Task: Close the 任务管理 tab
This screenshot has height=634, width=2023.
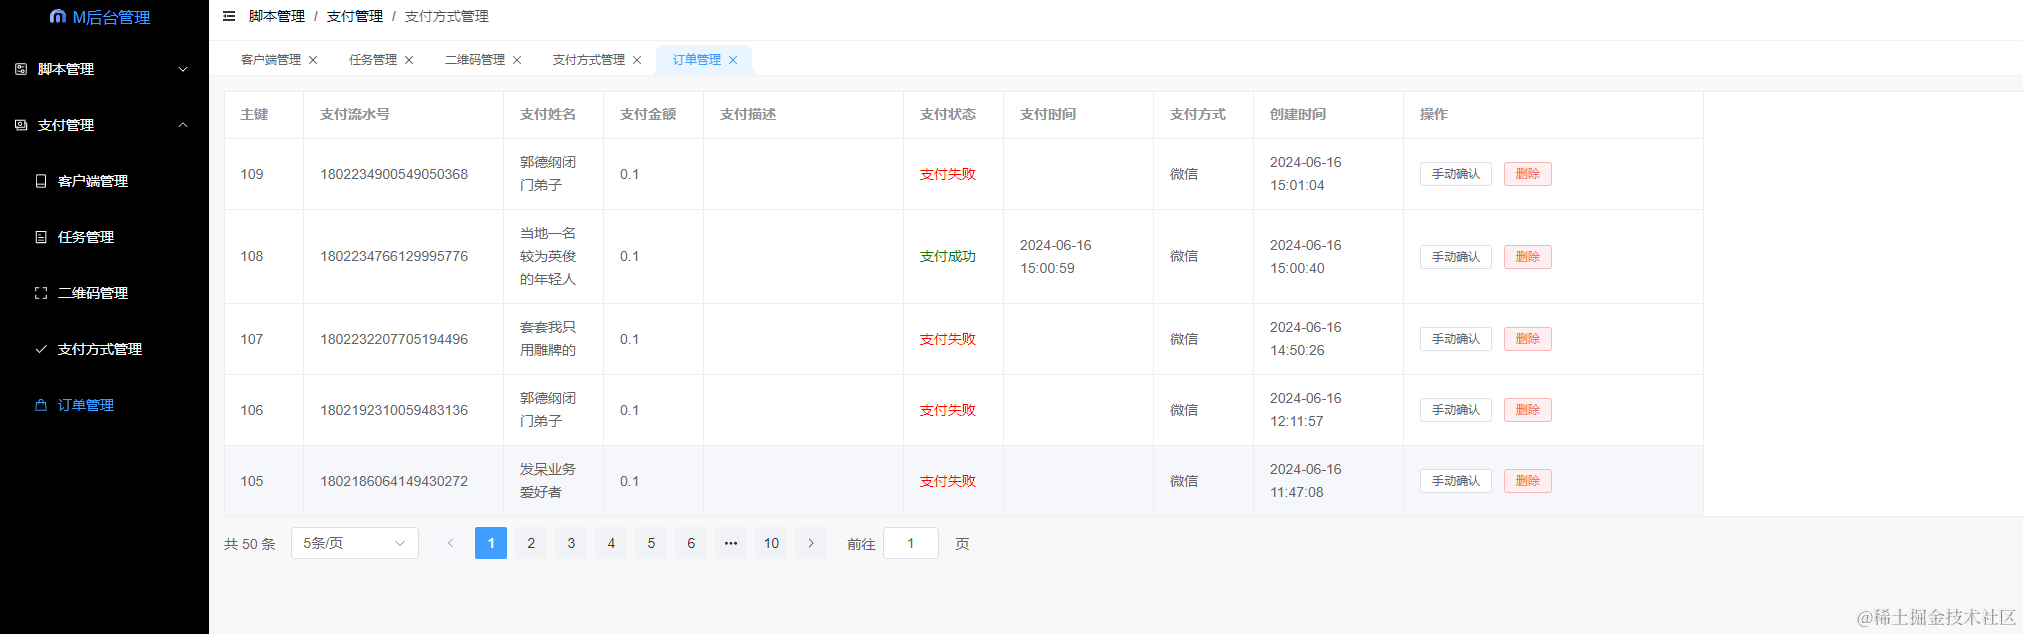Action: pos(409,60)
